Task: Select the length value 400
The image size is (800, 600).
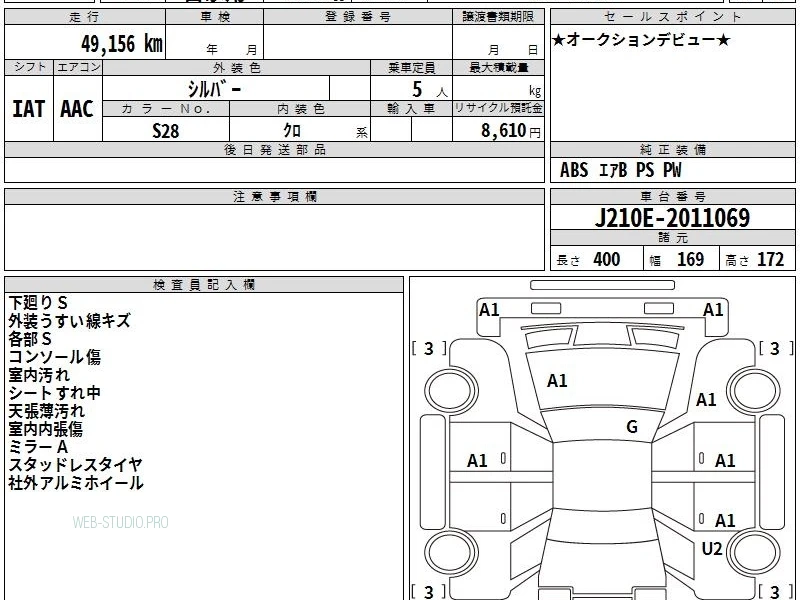Action: pos(607,259)
